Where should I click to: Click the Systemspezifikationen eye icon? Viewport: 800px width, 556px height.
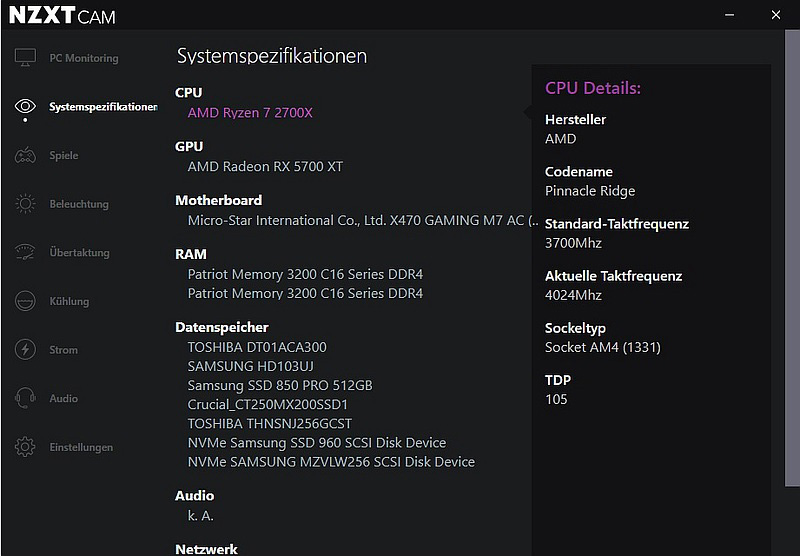coord(25,106)
